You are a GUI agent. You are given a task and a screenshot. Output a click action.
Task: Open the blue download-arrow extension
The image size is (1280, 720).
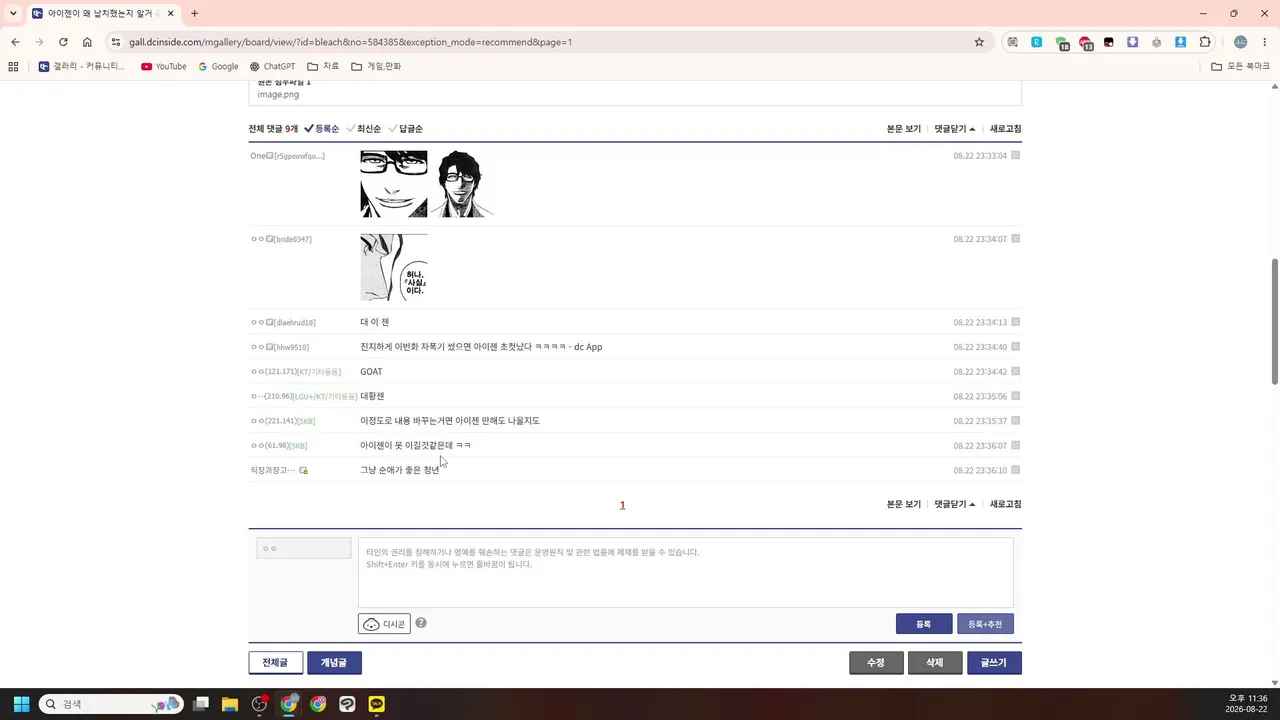[1181, 42]
